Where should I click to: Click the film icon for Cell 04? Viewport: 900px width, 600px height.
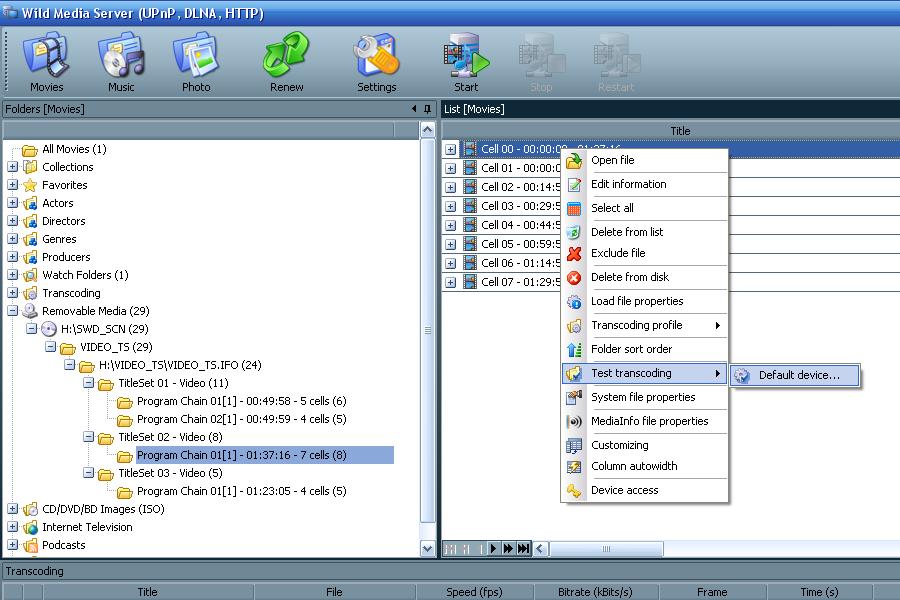(x=469, y=225)
